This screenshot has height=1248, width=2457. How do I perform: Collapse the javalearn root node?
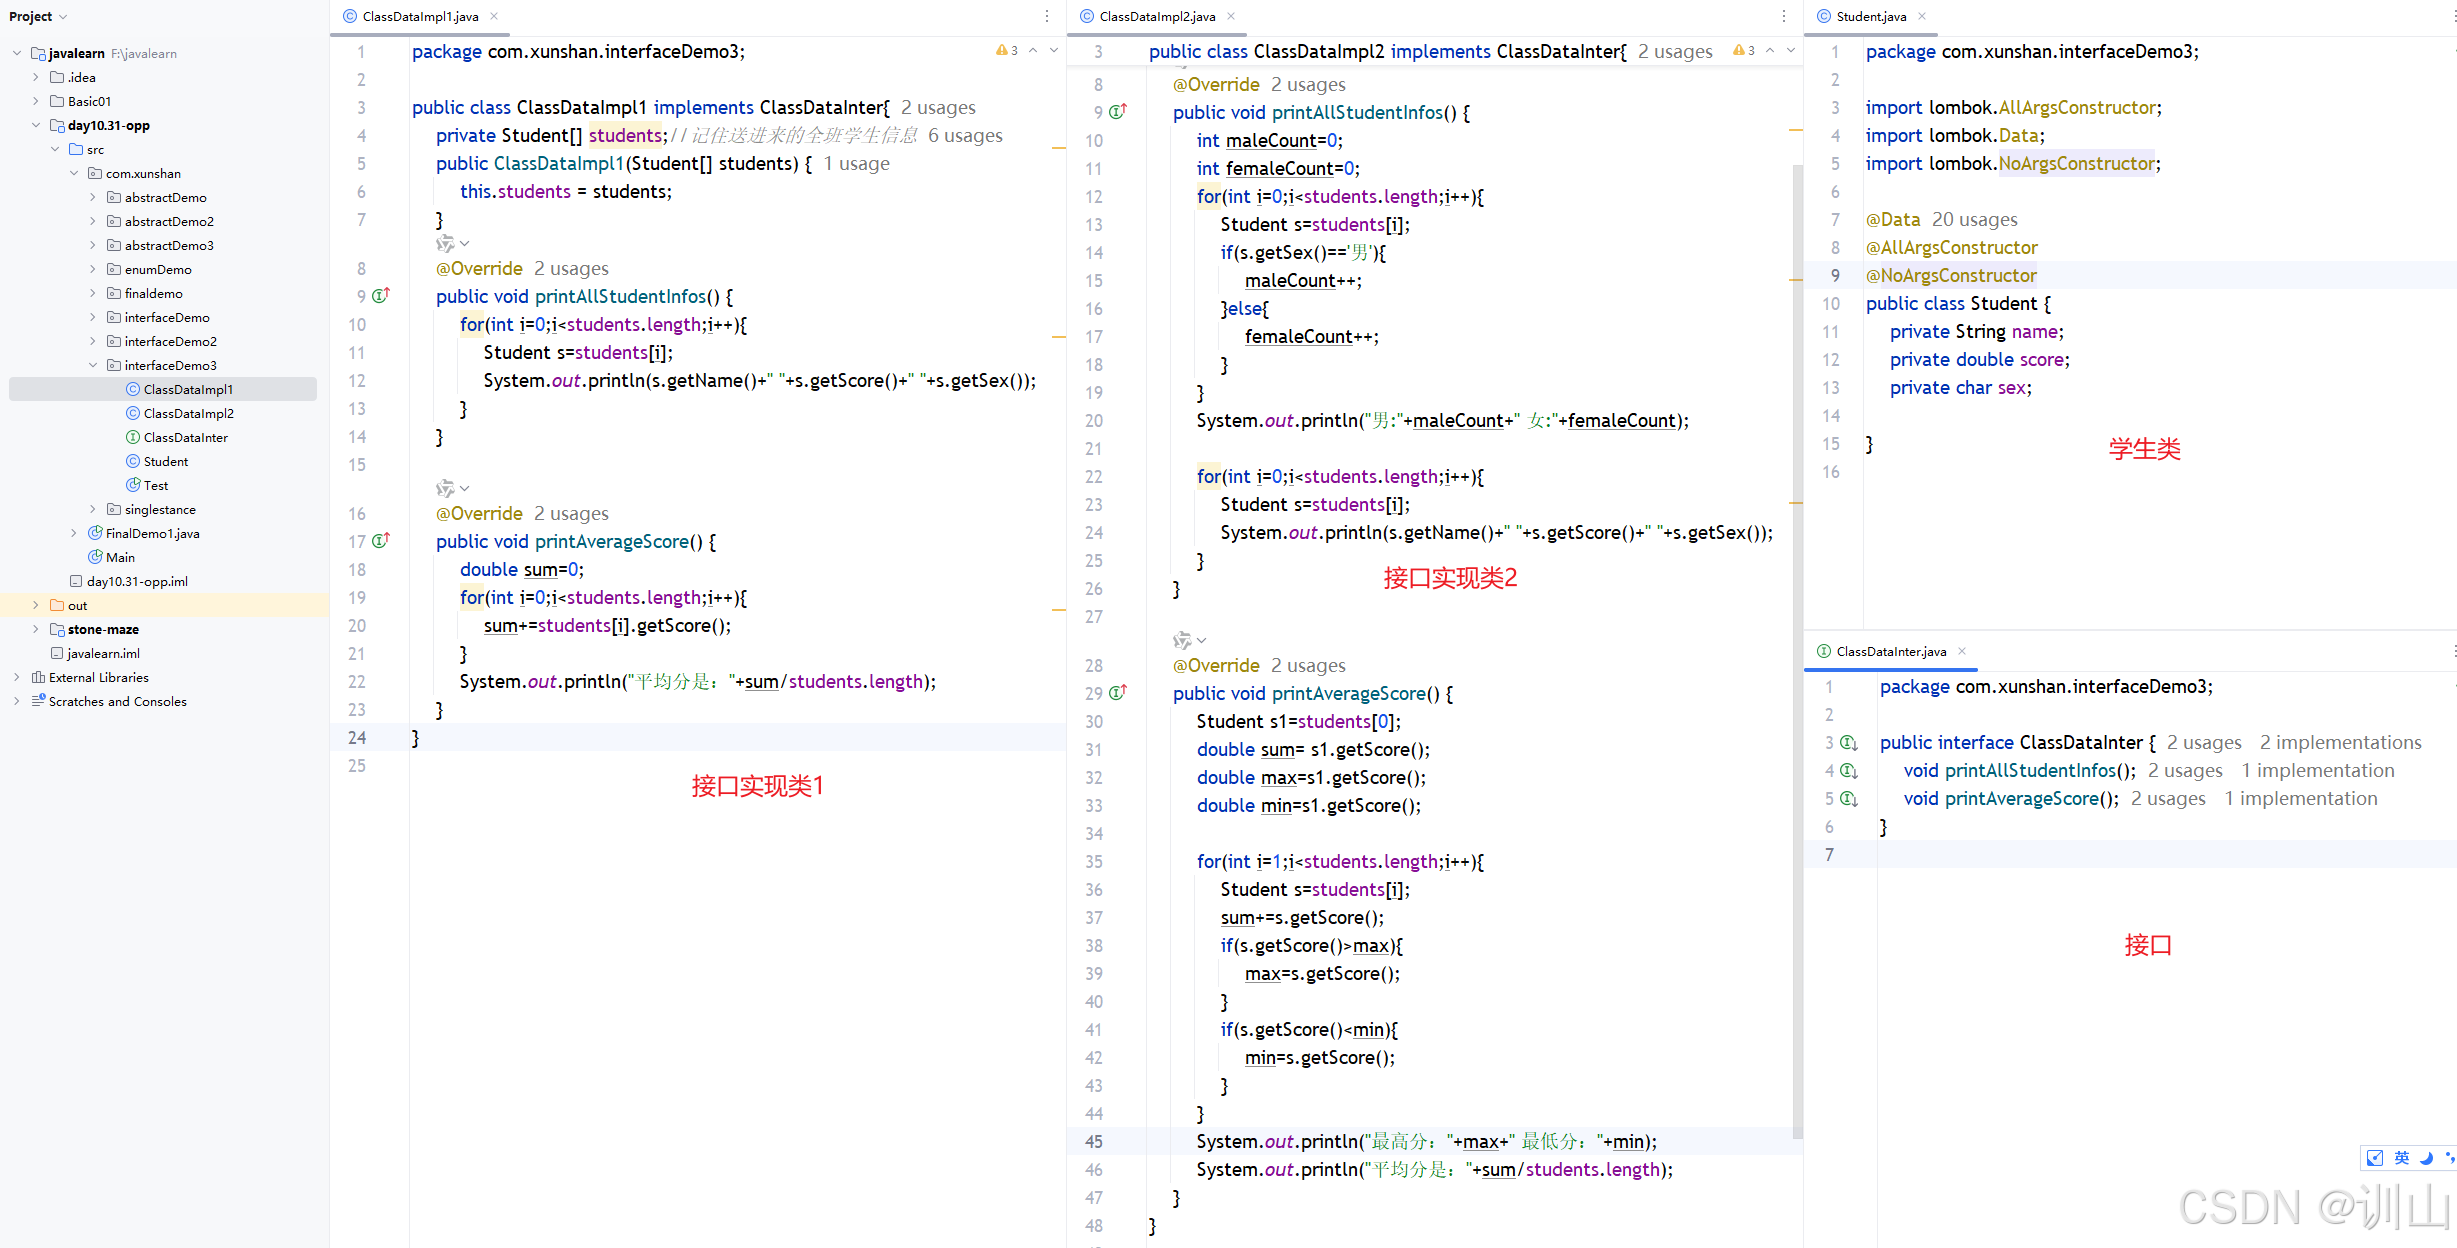(x=17, y=53)
